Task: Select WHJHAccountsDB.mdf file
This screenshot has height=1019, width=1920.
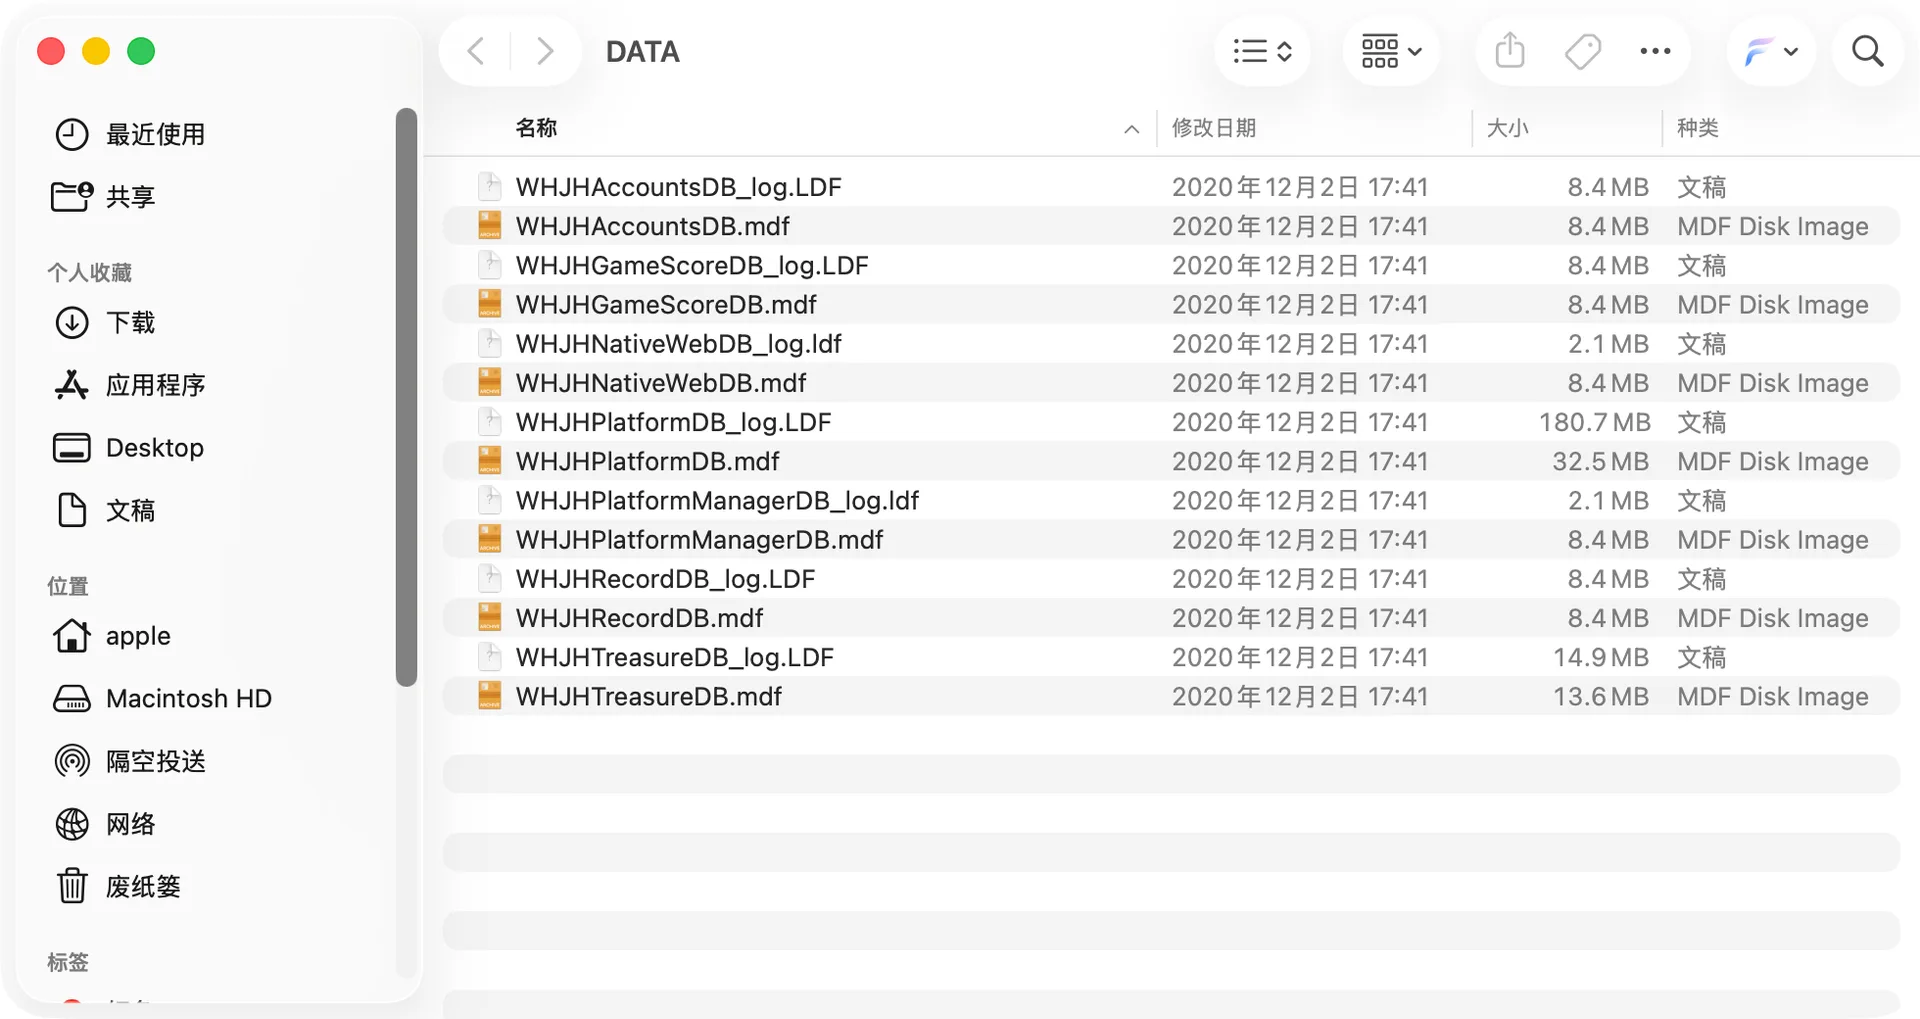Action: [x=1171, y=226]
